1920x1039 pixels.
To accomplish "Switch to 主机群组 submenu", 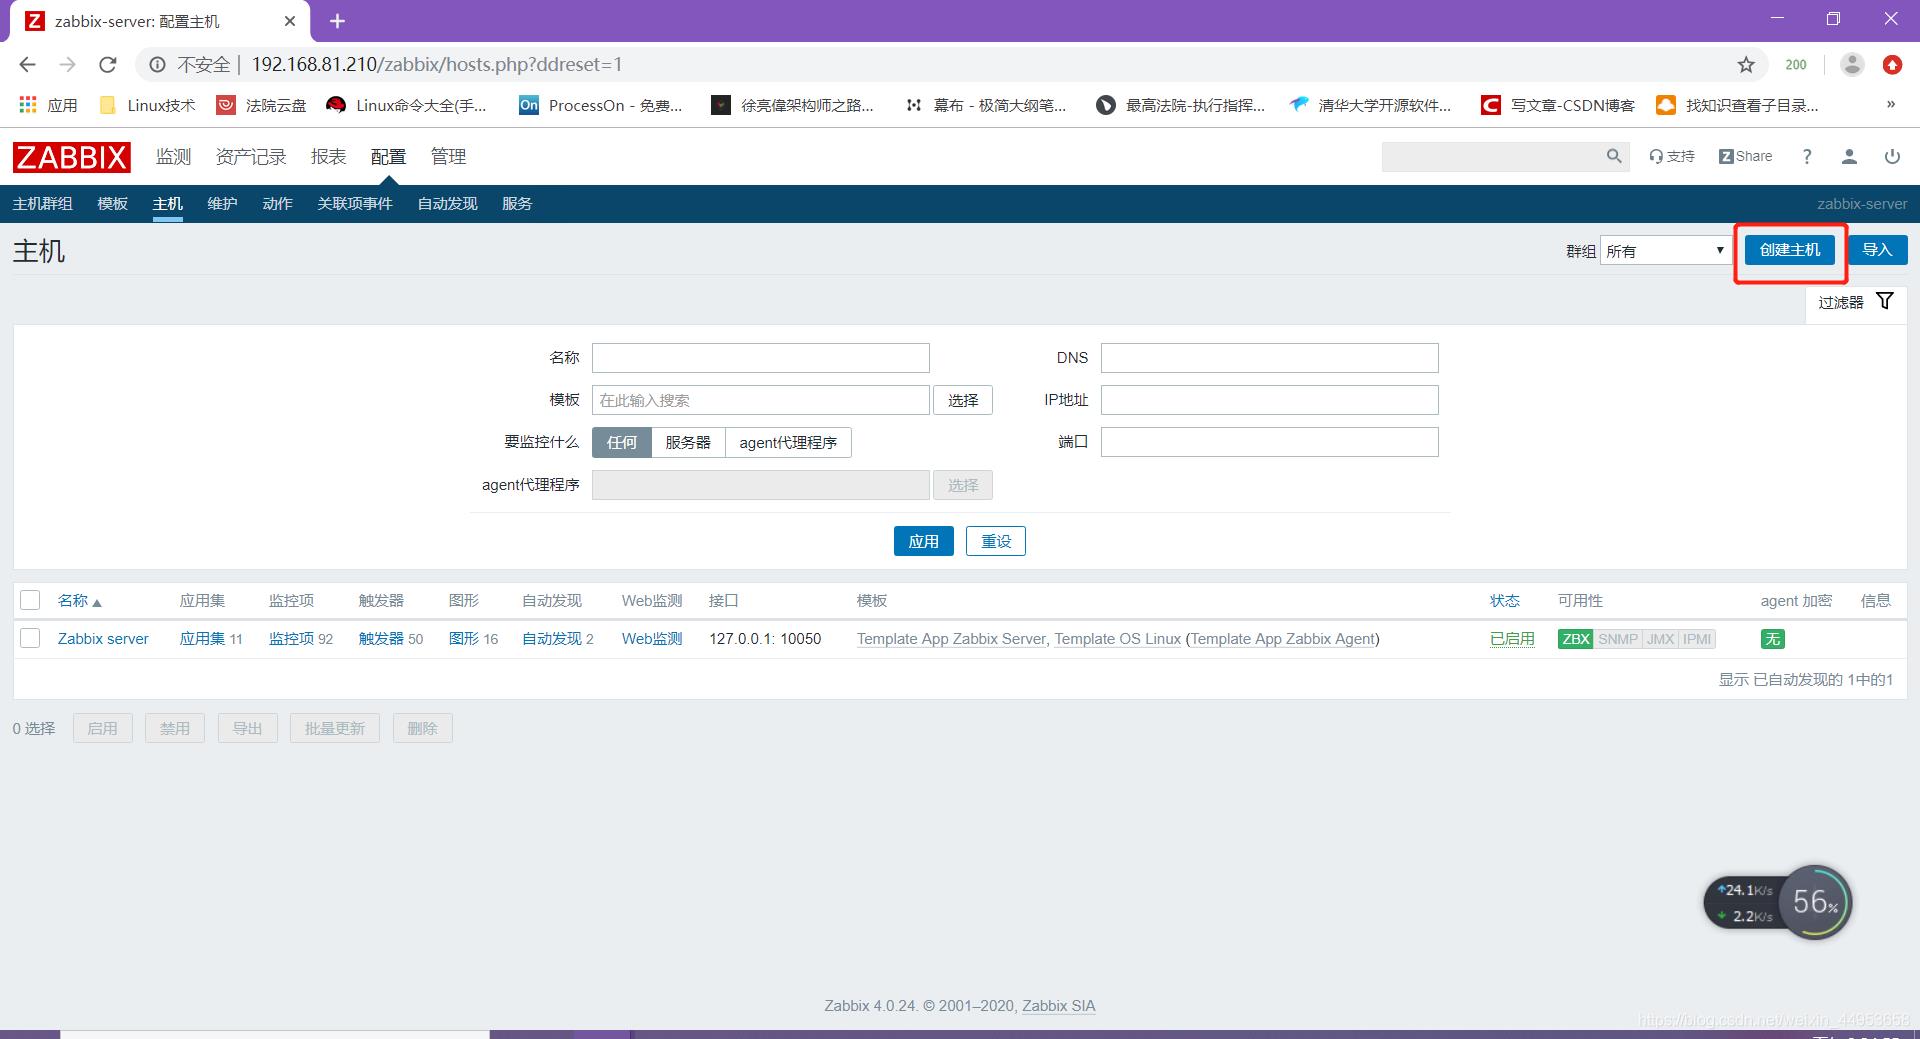I will (42, 204).
